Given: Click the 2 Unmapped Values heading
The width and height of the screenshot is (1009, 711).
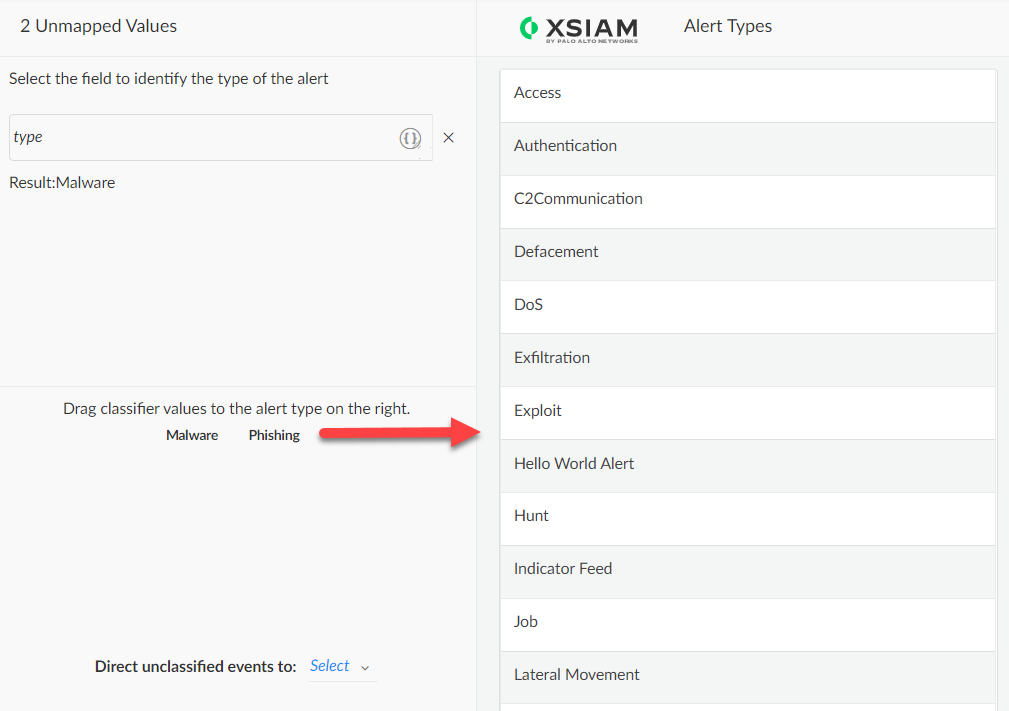Looking at the screenshot, I should [98, 26].
